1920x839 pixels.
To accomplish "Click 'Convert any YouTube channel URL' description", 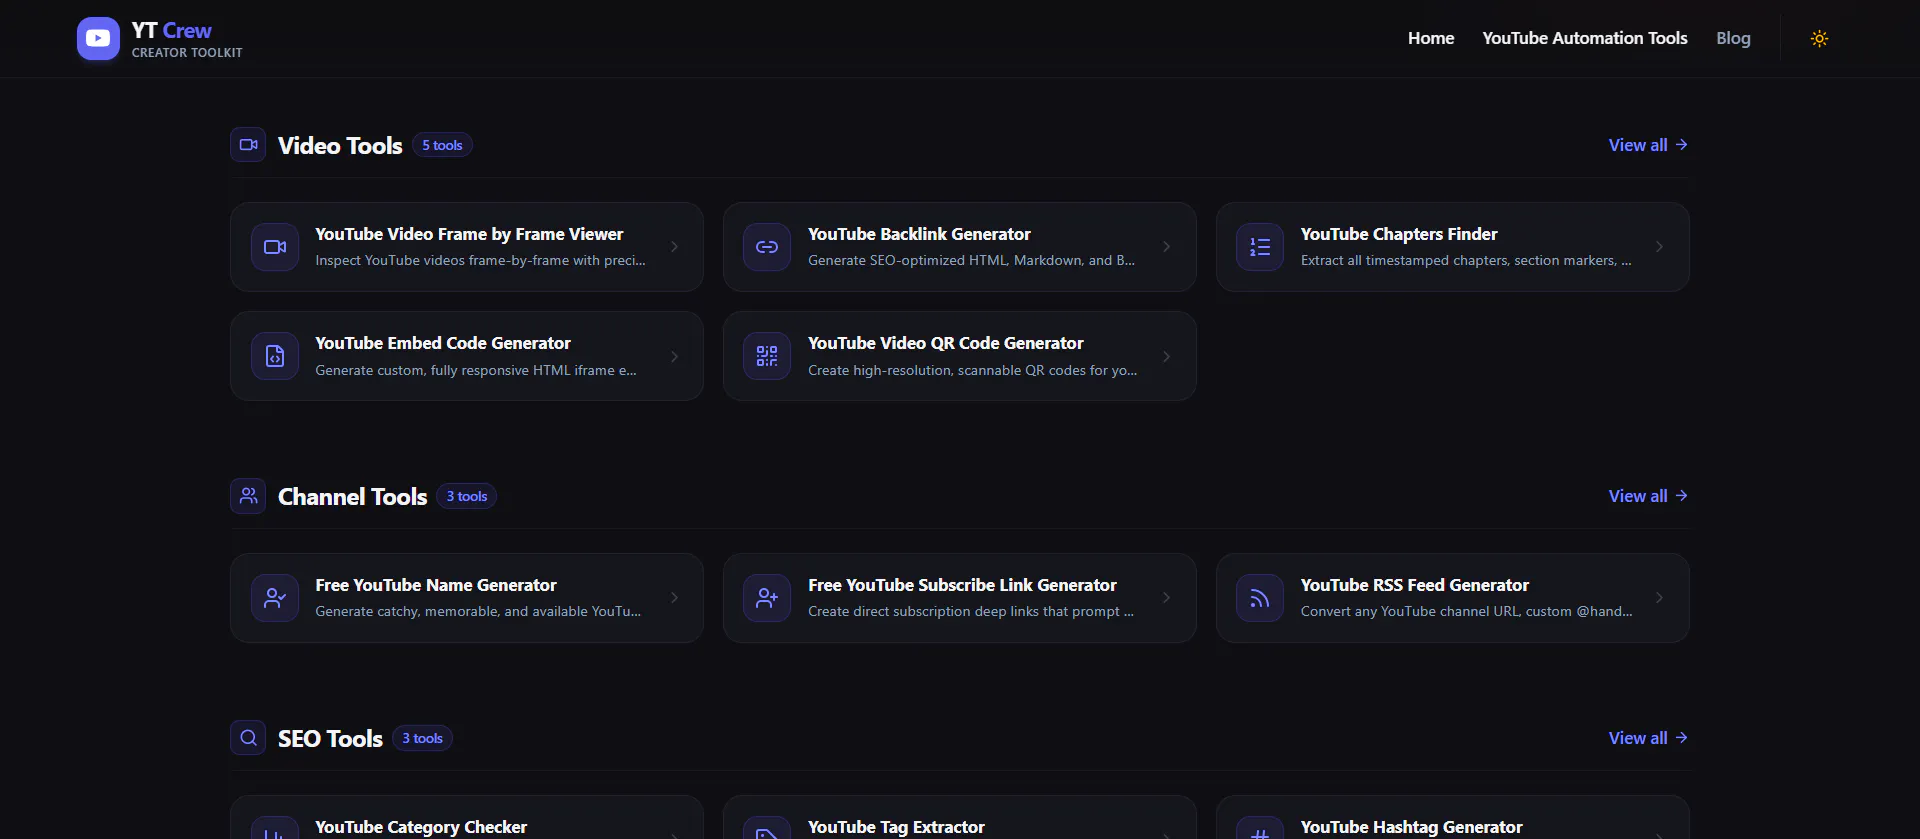I will (x=1466, y=611).
